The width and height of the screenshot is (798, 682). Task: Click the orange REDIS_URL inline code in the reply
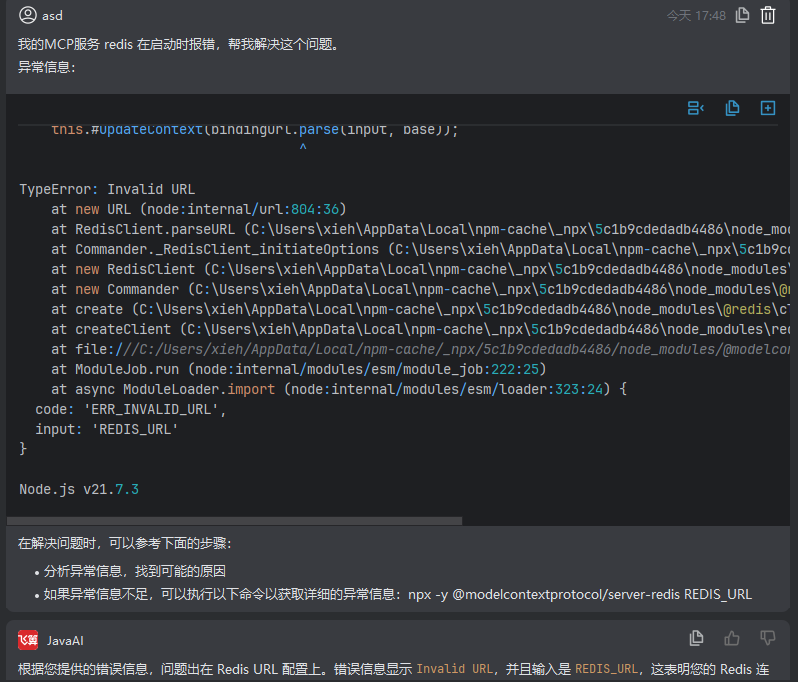[607, 668]
